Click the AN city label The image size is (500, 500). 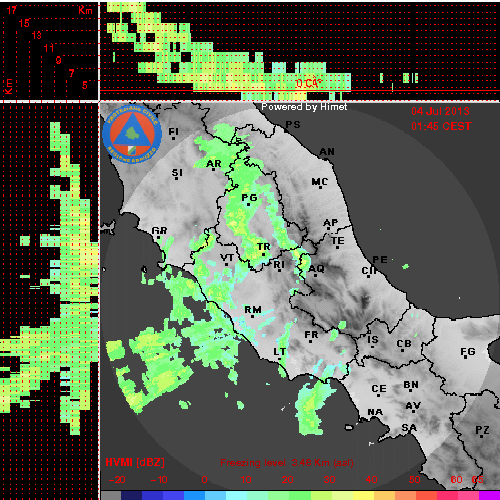click(x=327, y=152)
